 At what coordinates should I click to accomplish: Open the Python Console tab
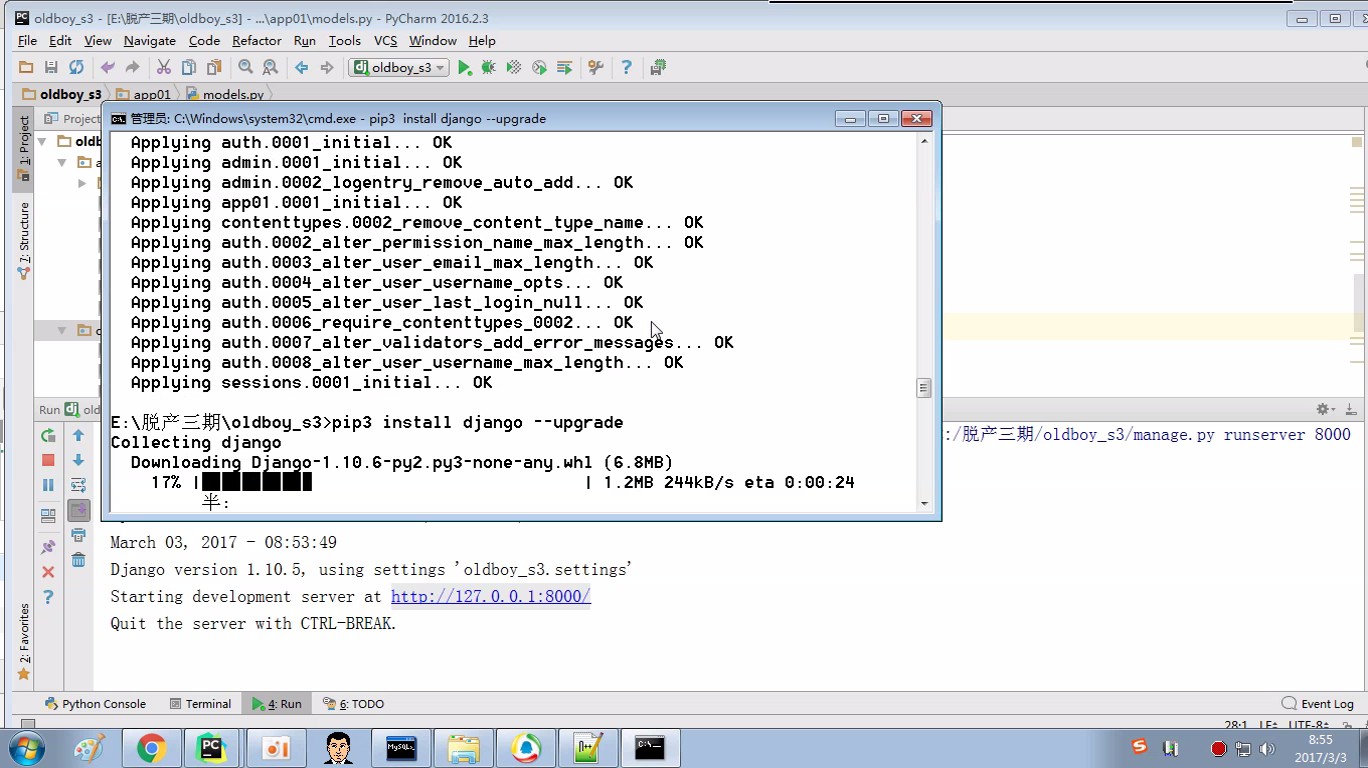[x=94, y=704]
